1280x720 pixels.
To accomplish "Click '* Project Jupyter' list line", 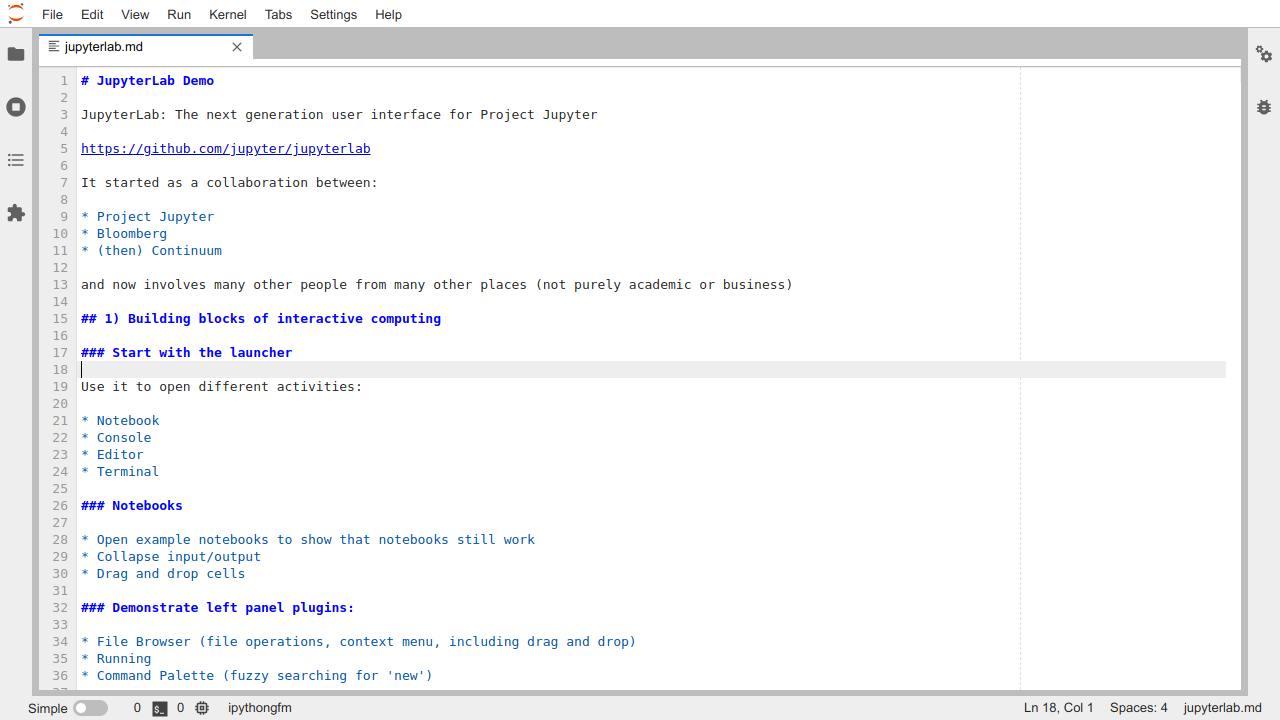I will pyautogui.click(x=147, y=216).
